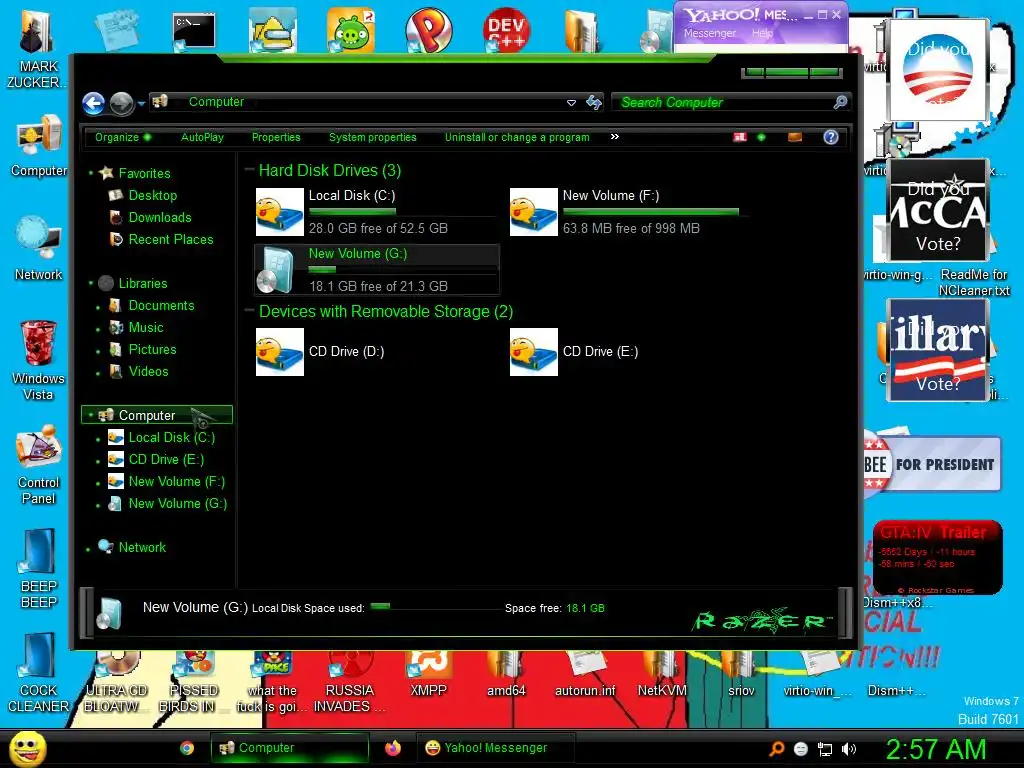The width and height of the screenshot is (1024, 768).
Task: Click the search magnifier icon
Action: tap(840, 102)
